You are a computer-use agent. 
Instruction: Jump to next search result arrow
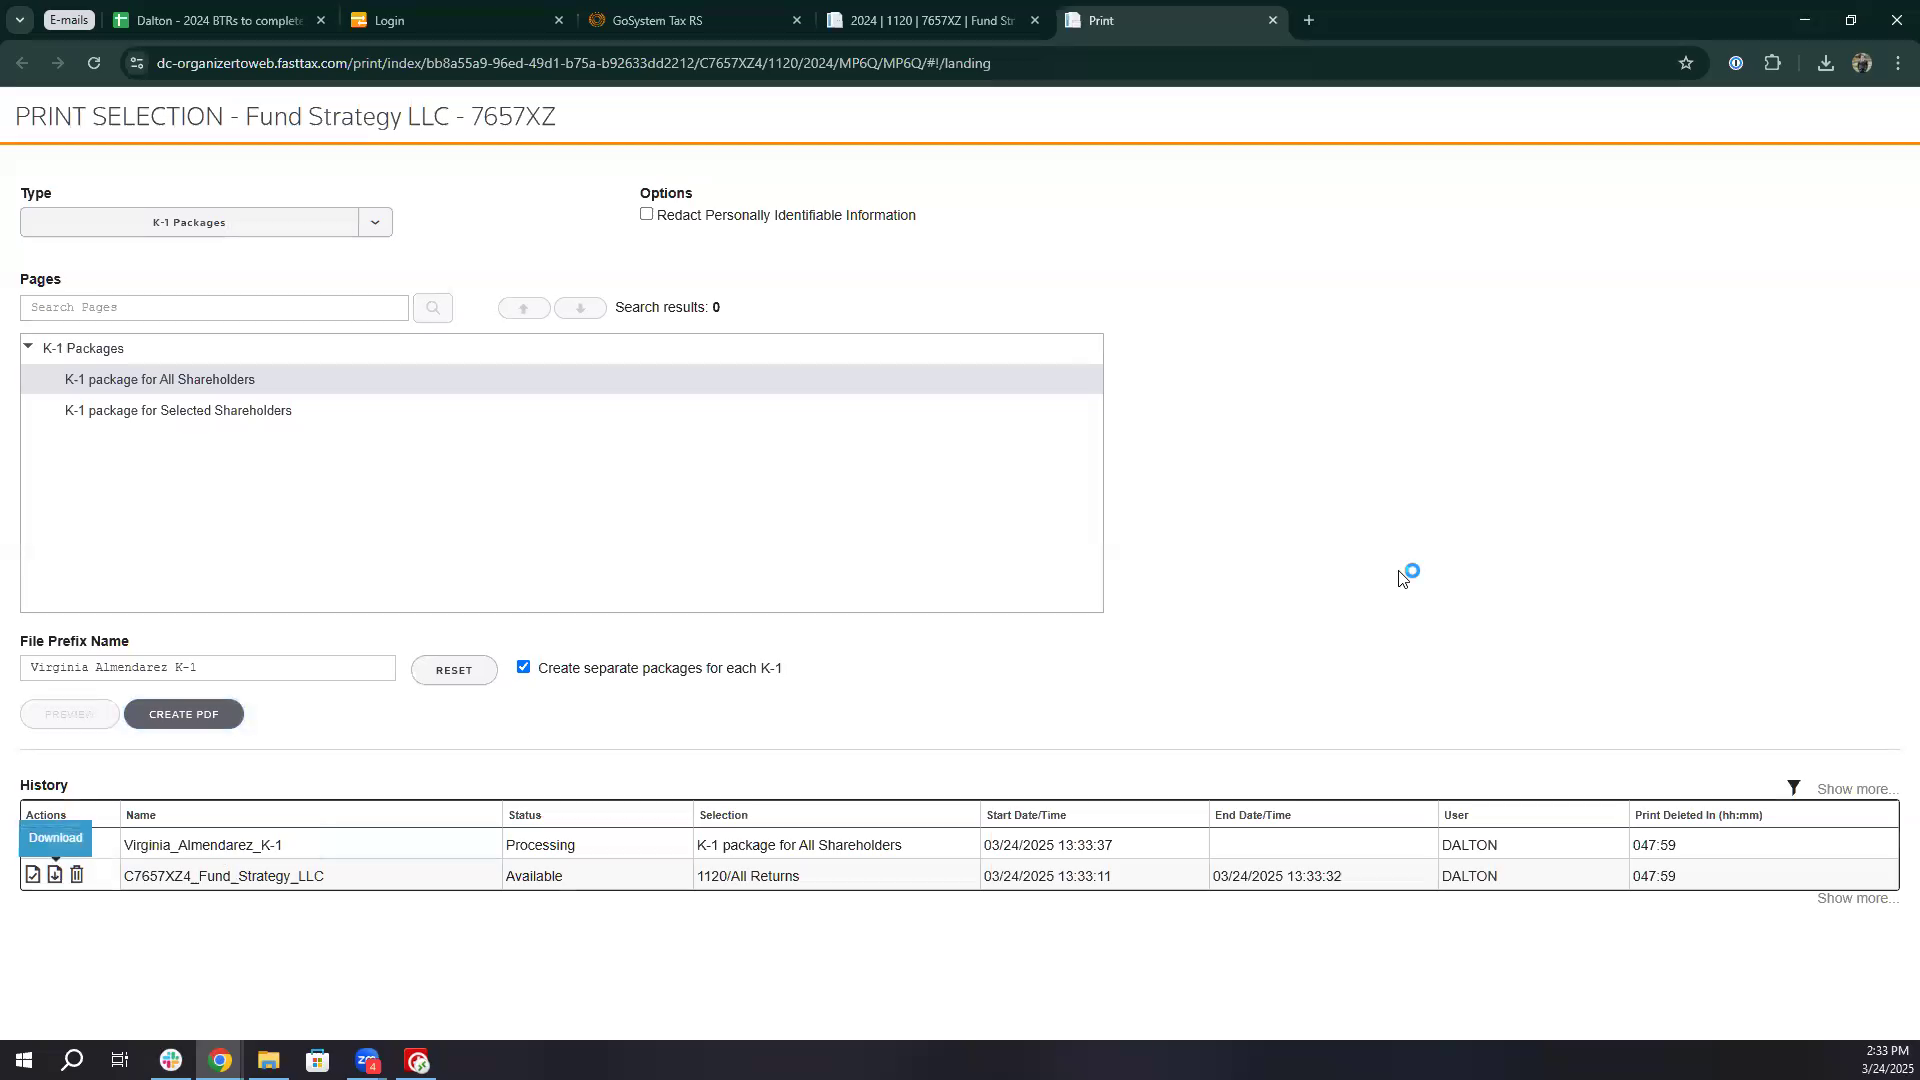point(580,308)
